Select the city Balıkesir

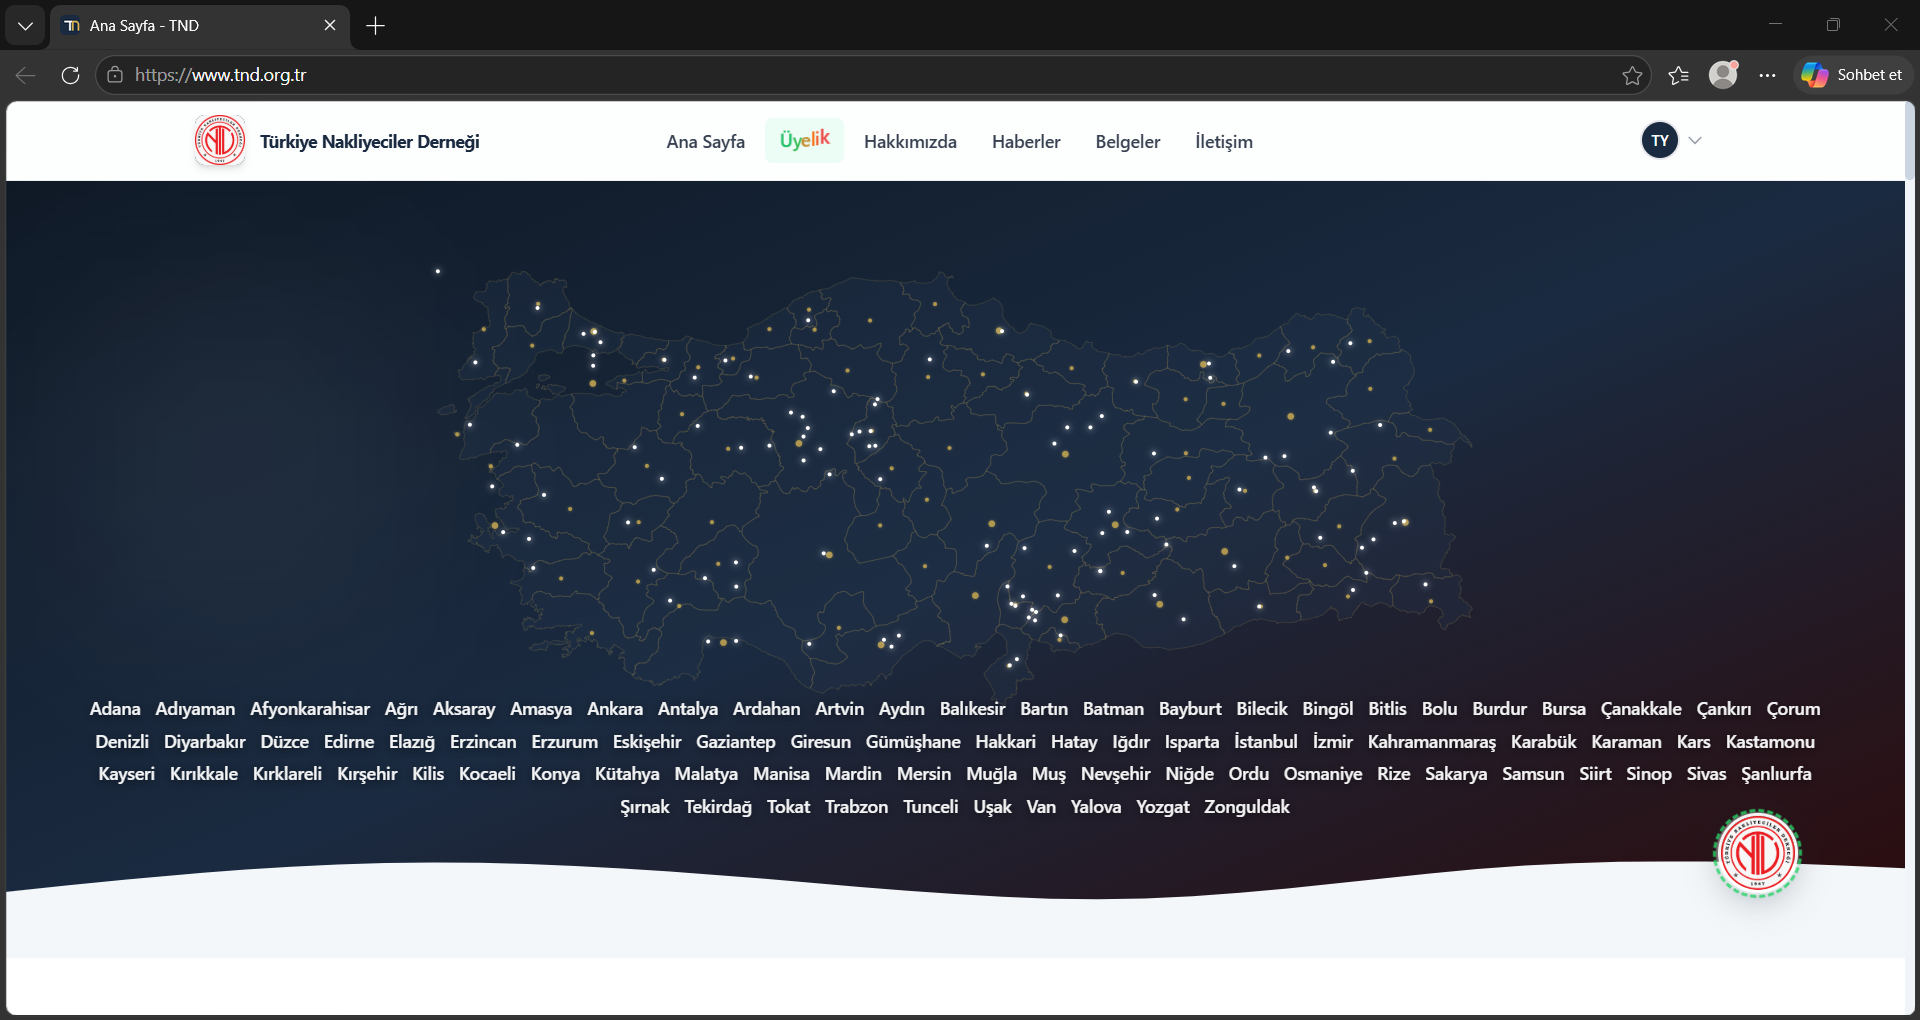(973, 709)
